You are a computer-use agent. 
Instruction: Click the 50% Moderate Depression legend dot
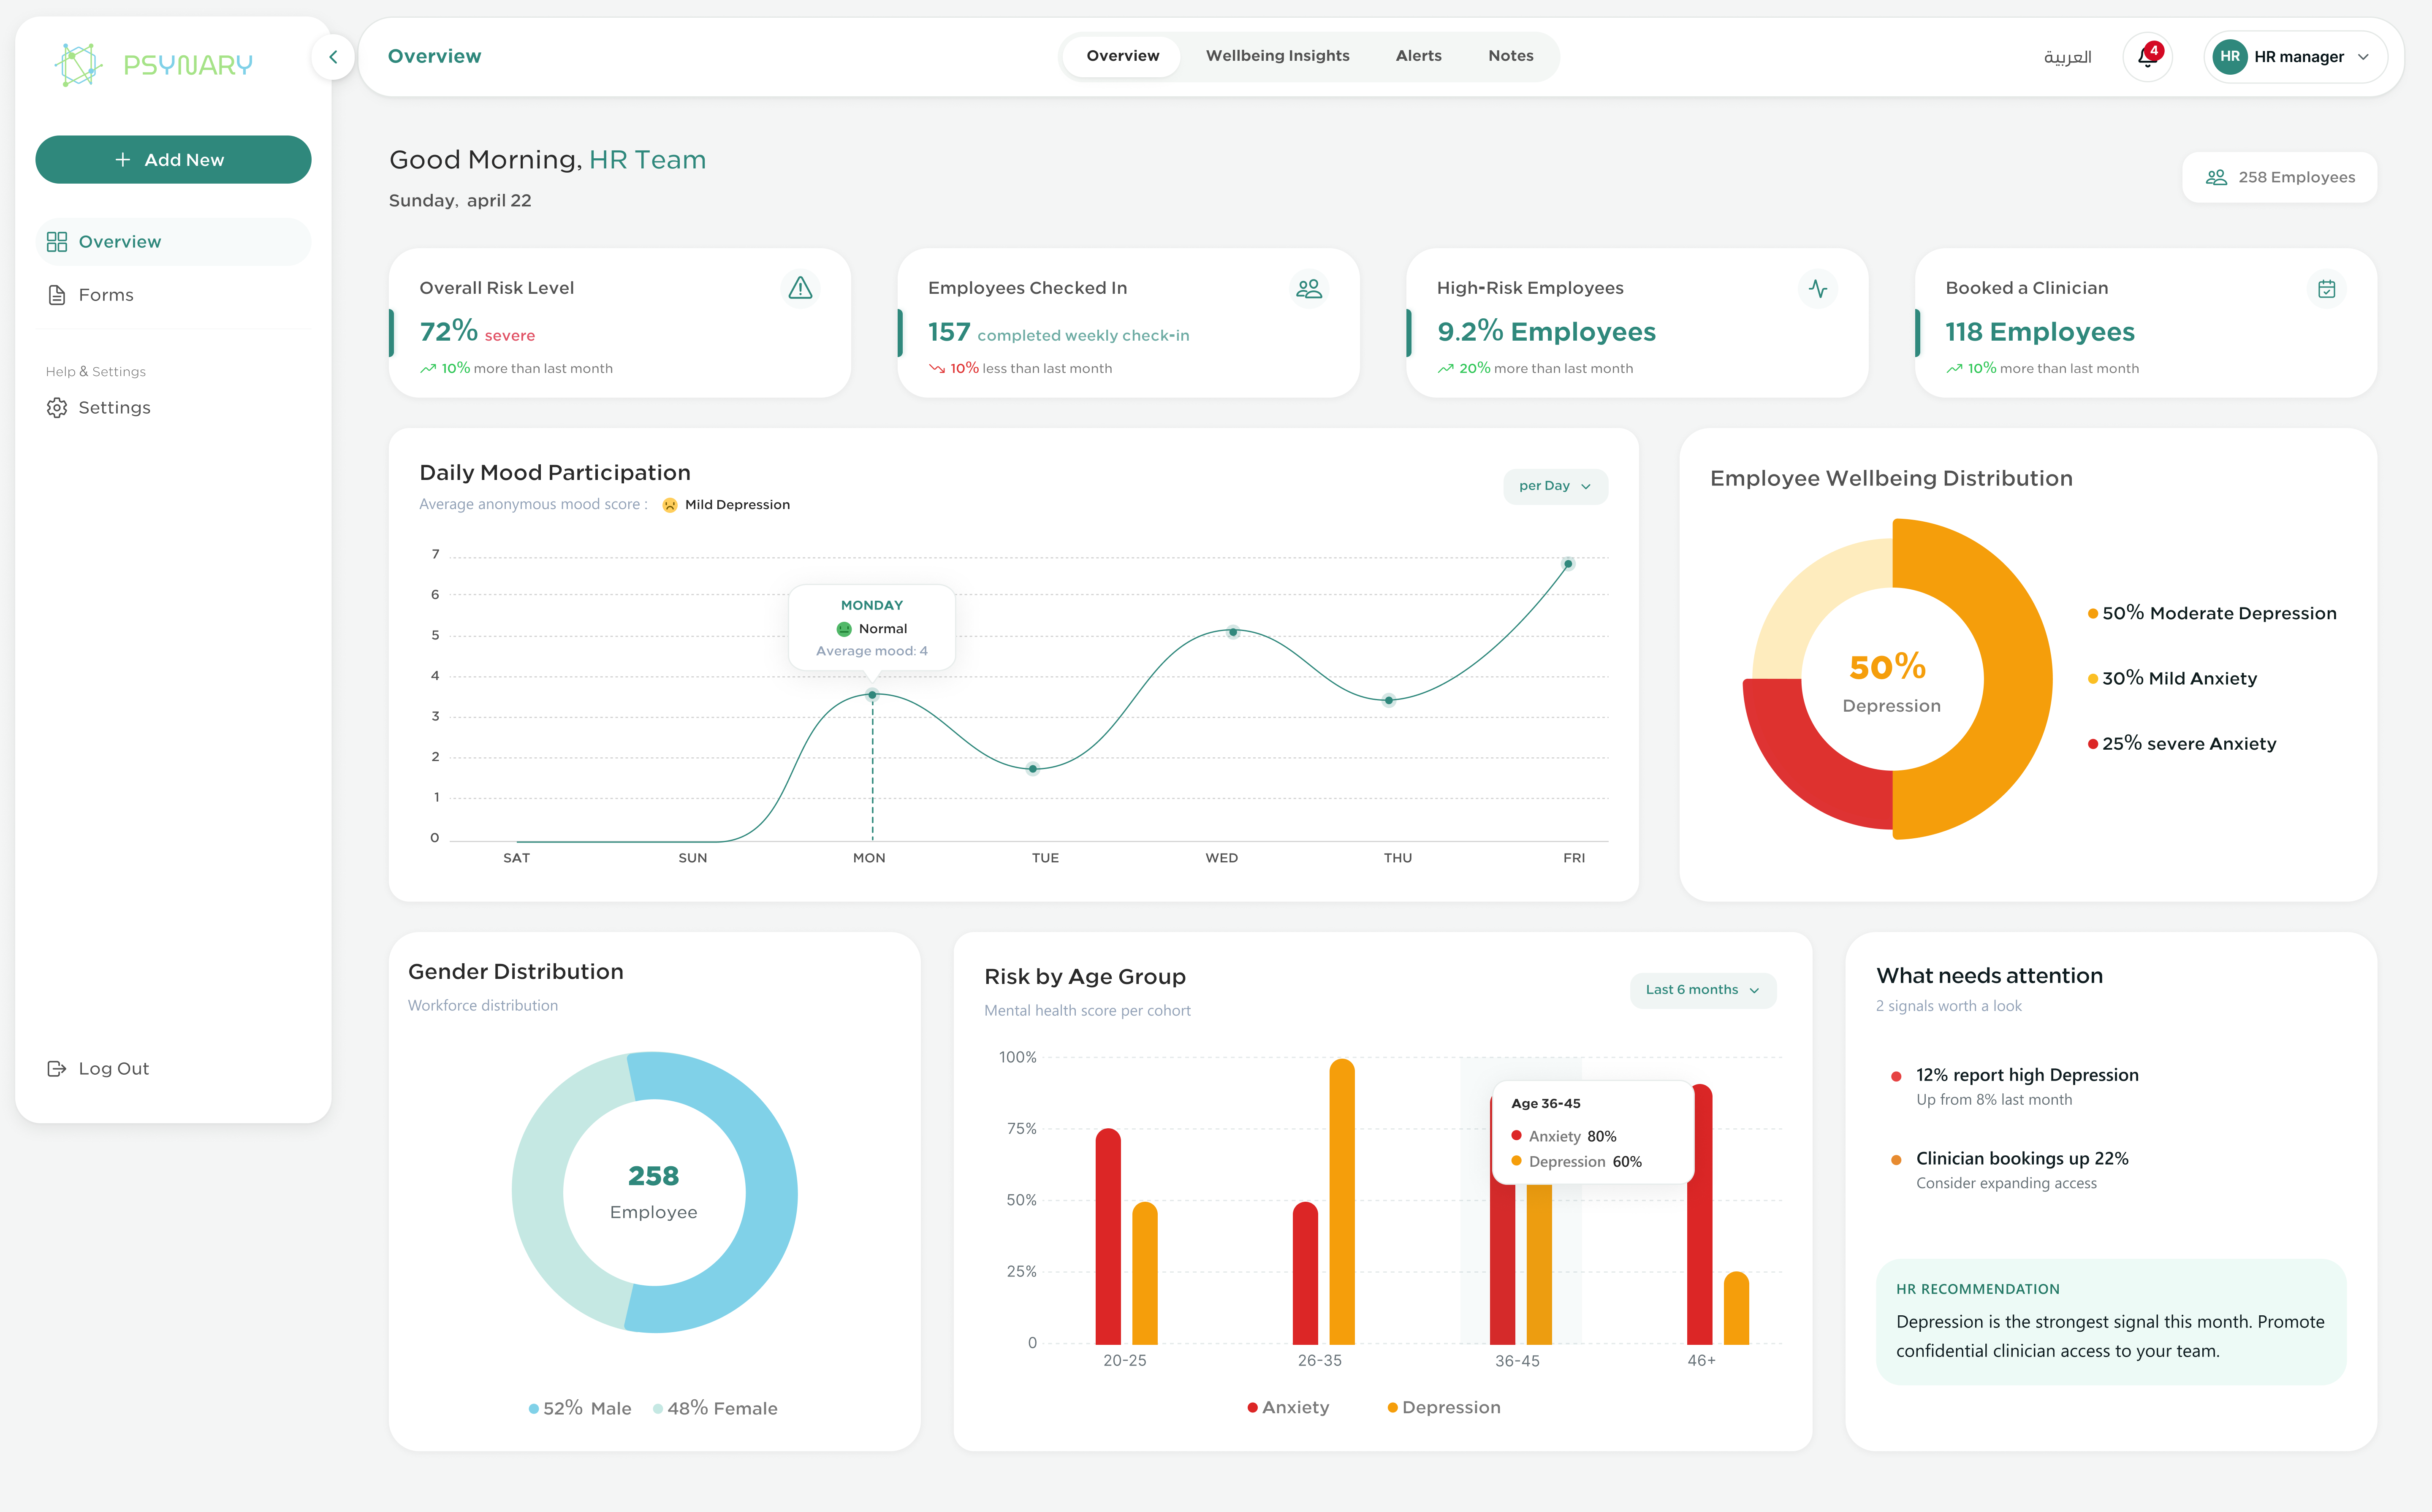(2092, 614)
